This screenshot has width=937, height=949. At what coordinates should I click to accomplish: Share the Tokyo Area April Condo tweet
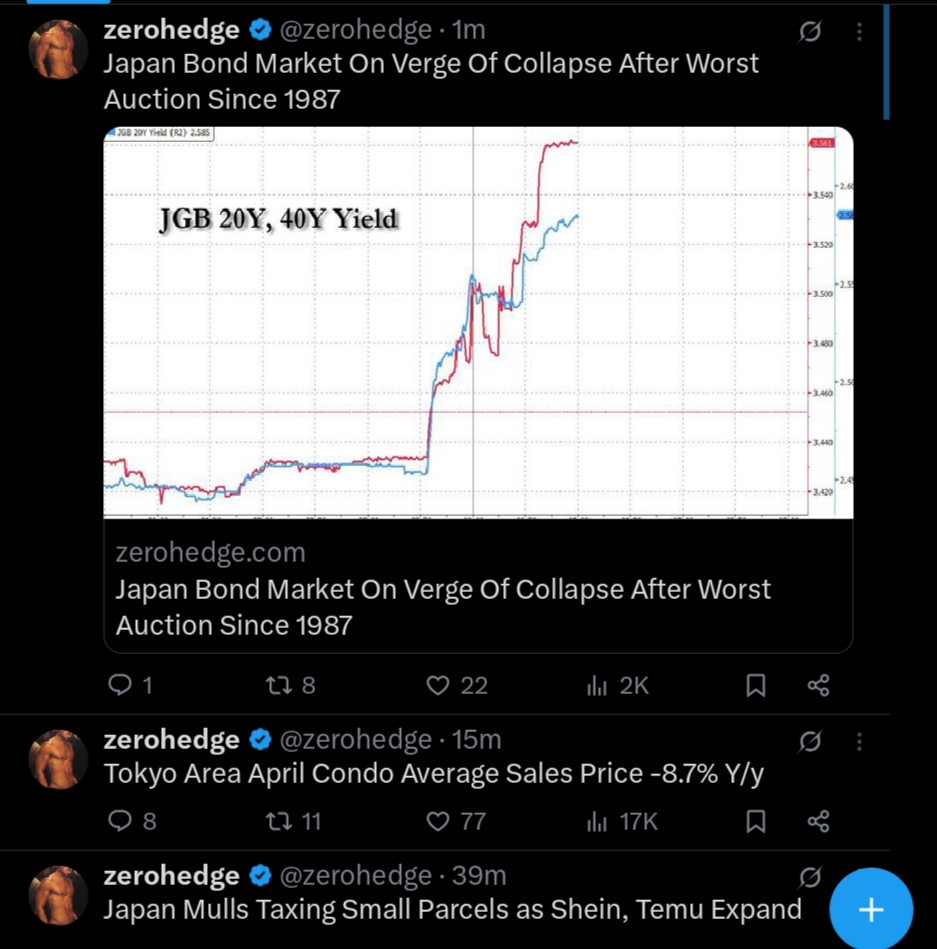(818, 821)
